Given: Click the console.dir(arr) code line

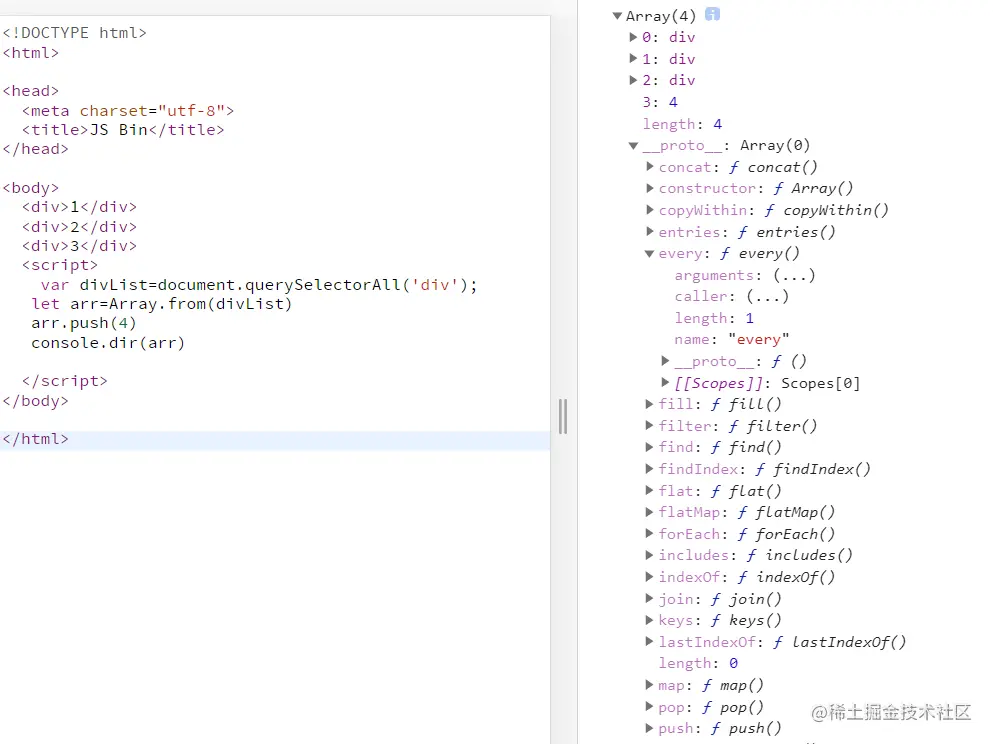Looking at the screenshot, I should coord(108,343).
